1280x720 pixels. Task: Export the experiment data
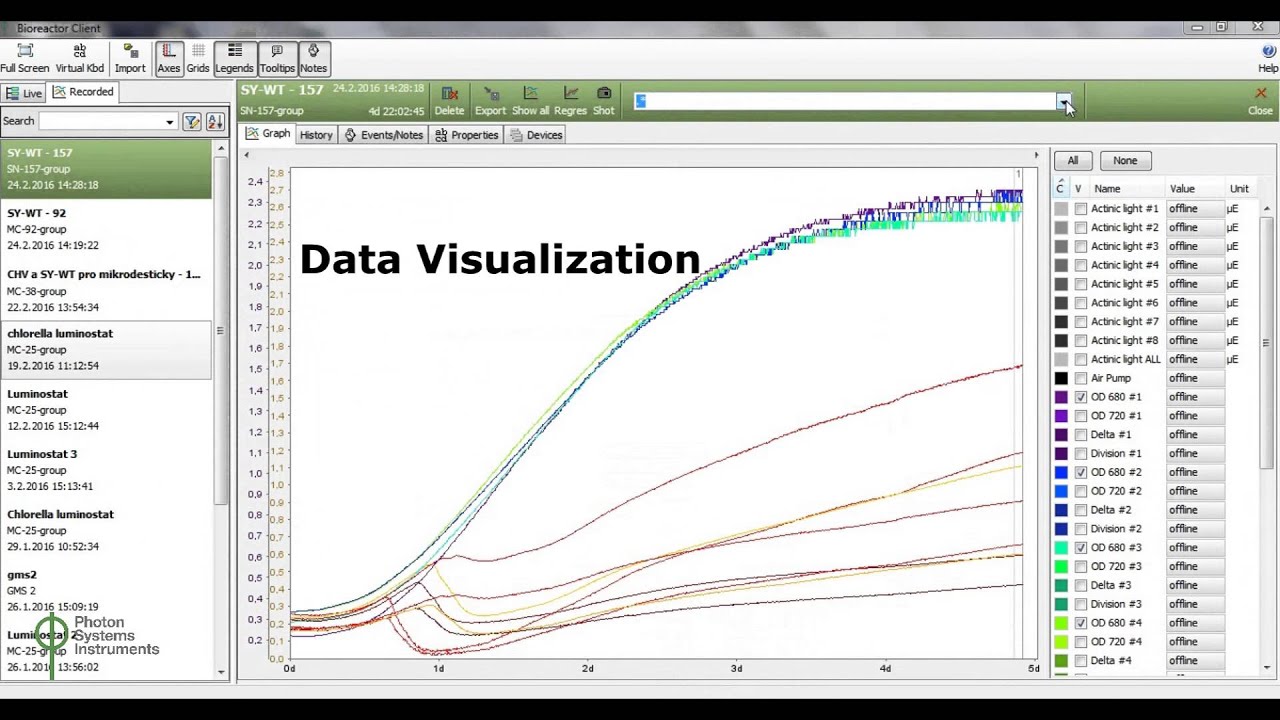click(x=490, y=100)
